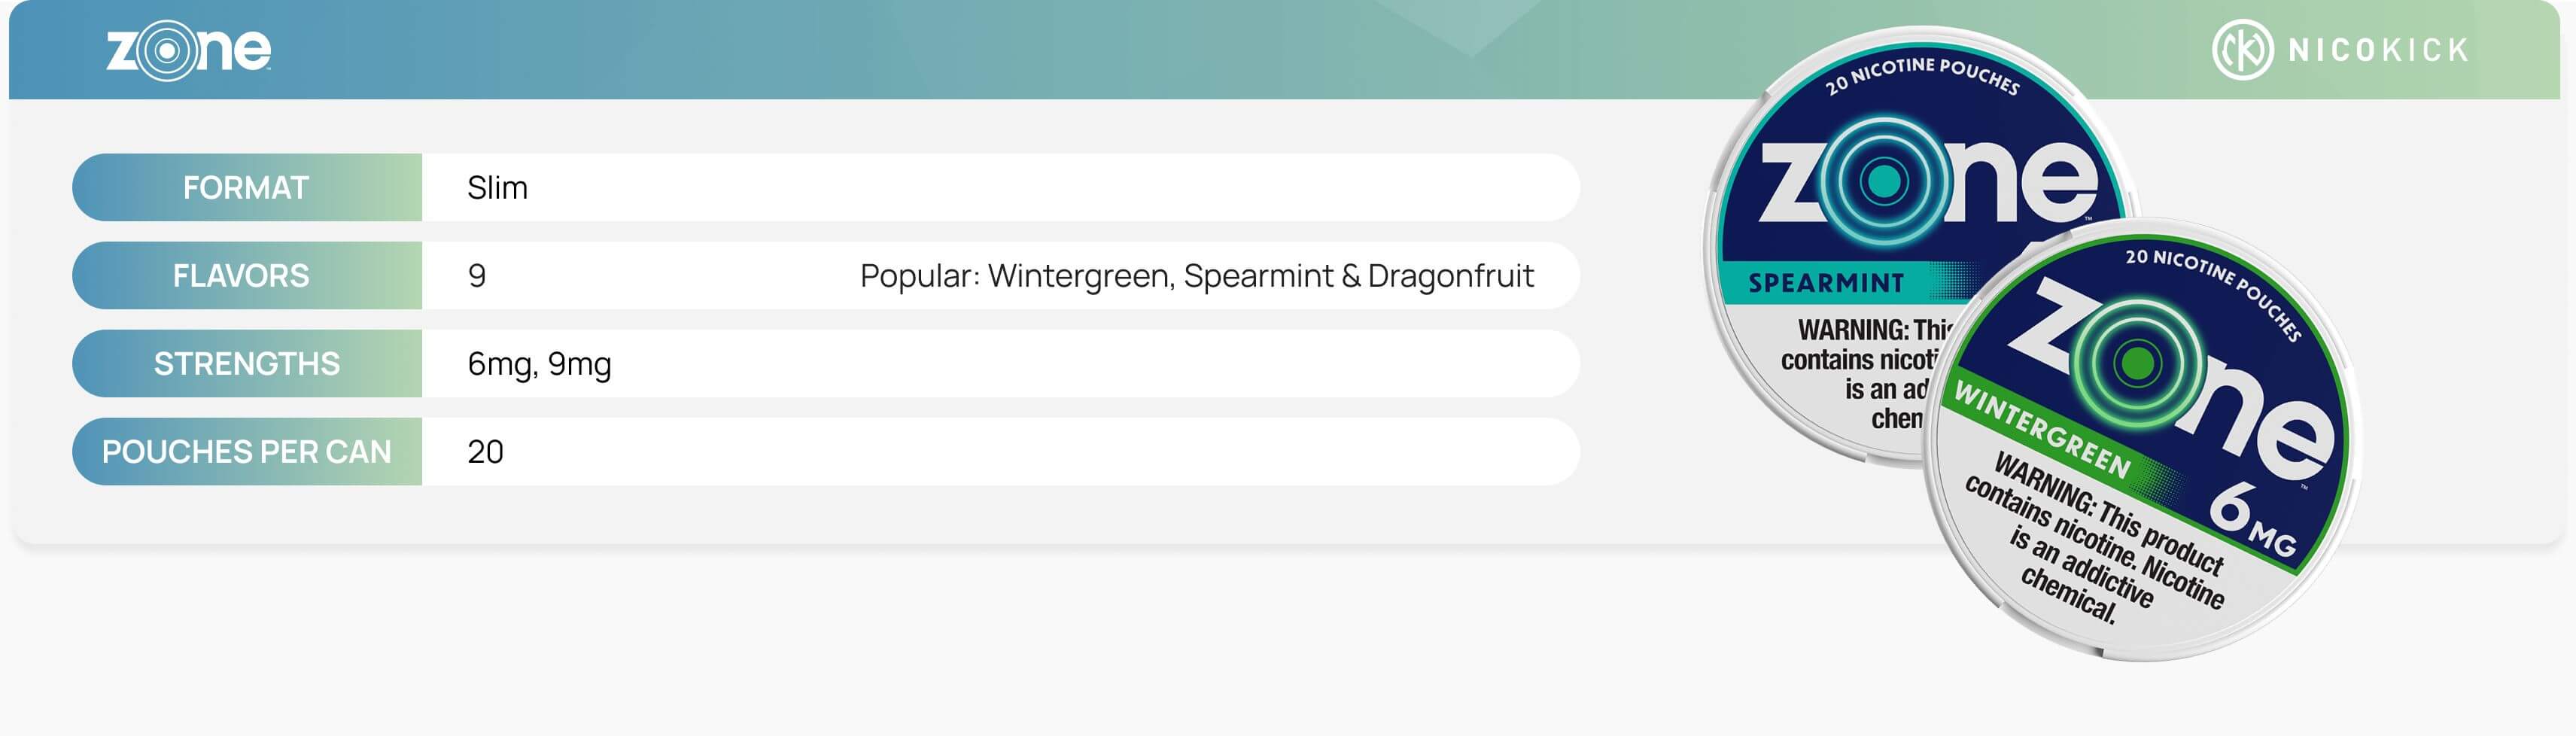This screenshot has height=736, width=2576.
Task: Select the FORMAT label pill
Action: click(246, 187)
